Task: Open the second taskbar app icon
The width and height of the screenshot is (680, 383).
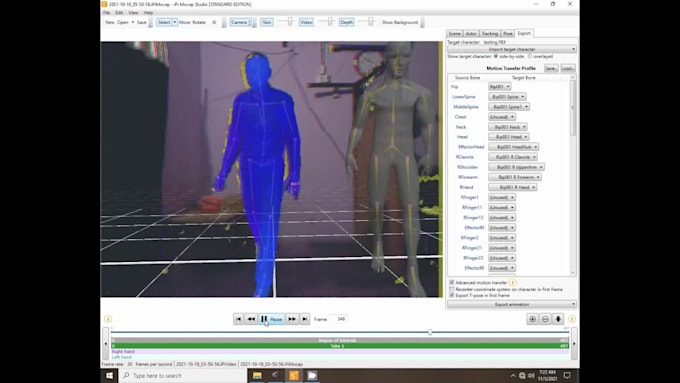Action: [275, 376]
